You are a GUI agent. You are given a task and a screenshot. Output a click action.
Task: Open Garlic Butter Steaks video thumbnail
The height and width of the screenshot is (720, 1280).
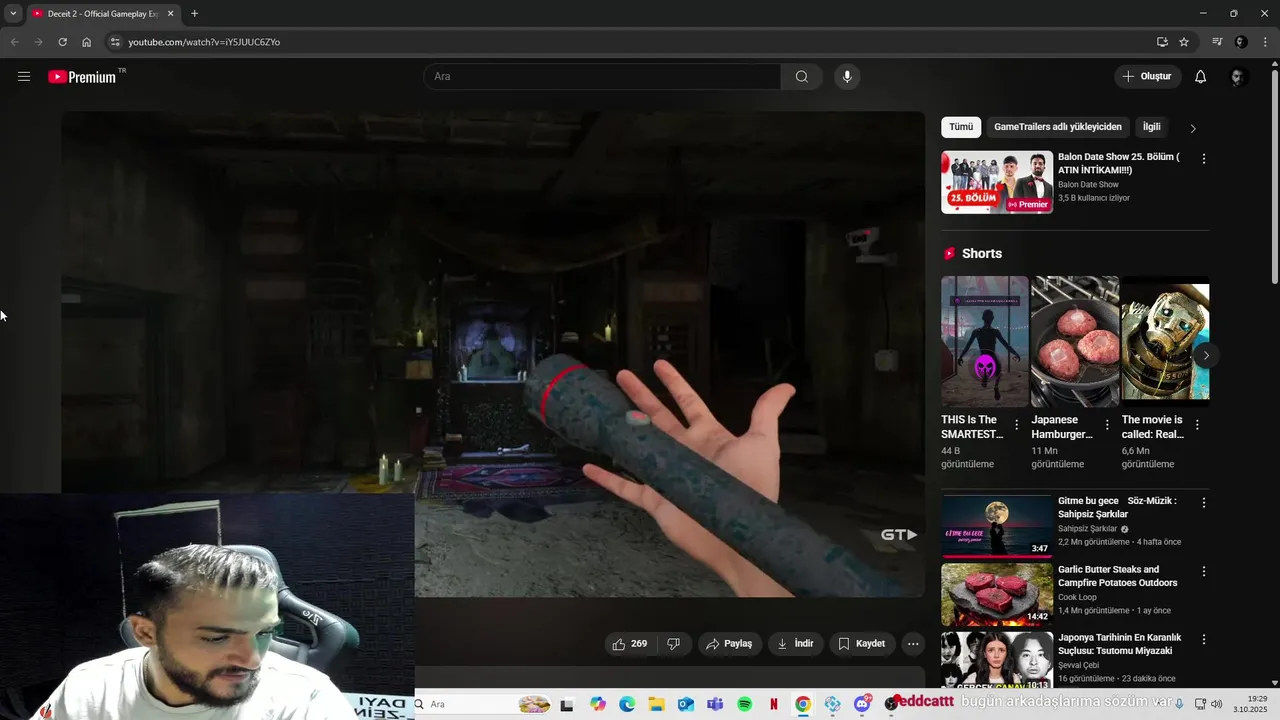click(x=997, y=594)
